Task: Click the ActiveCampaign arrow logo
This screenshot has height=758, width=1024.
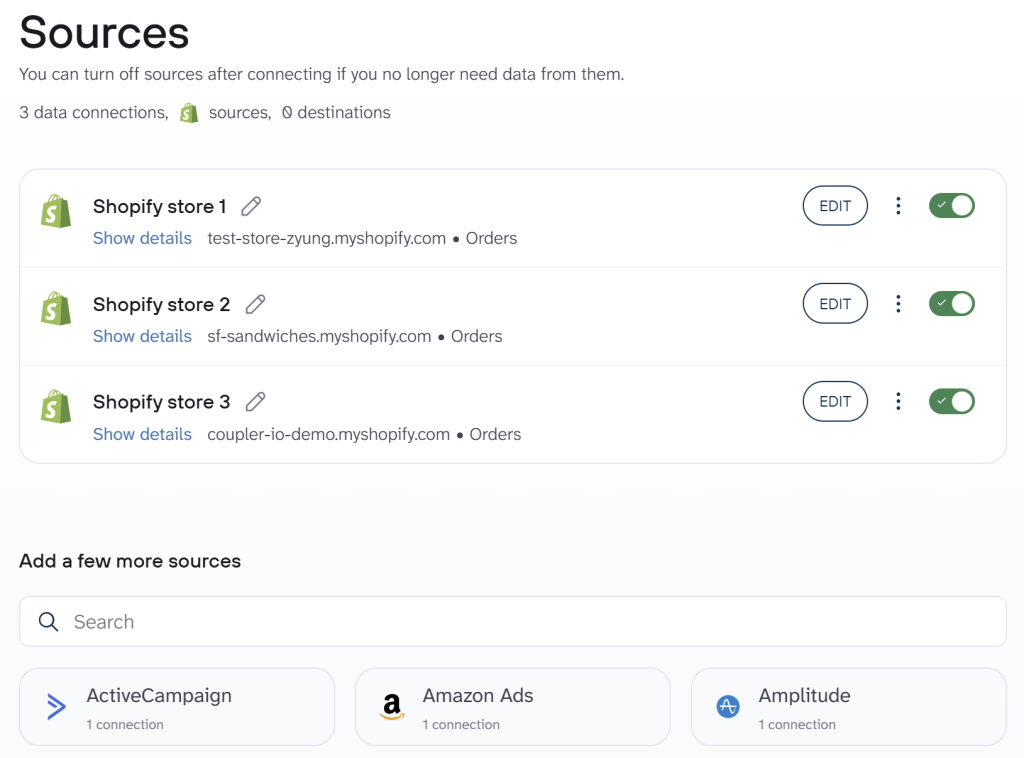Action: (56, 706)
